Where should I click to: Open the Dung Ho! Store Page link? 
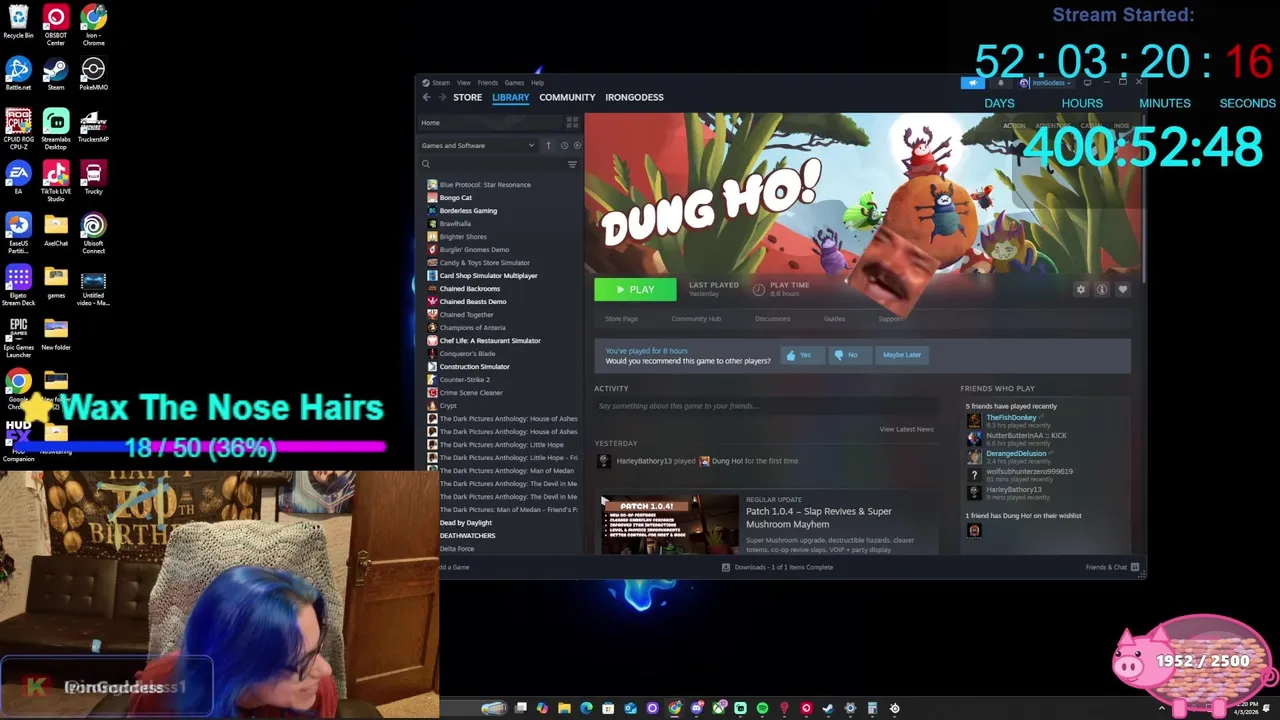click(621, 319)
